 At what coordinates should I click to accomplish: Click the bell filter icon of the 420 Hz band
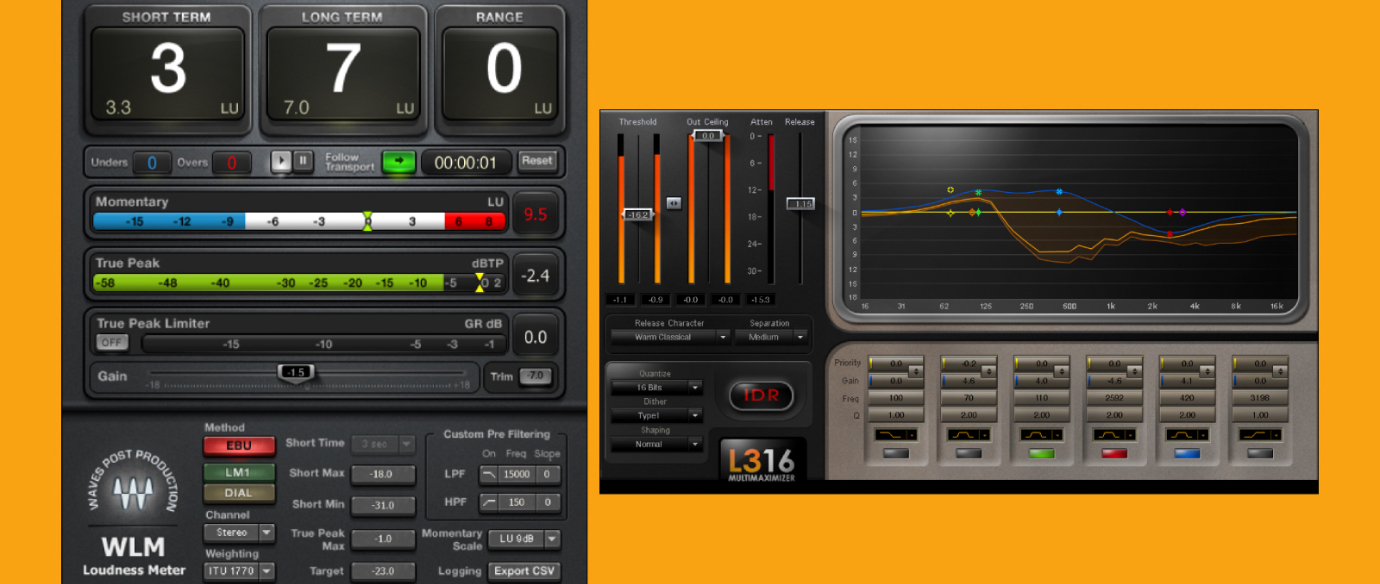click(x=1185, y=435)
